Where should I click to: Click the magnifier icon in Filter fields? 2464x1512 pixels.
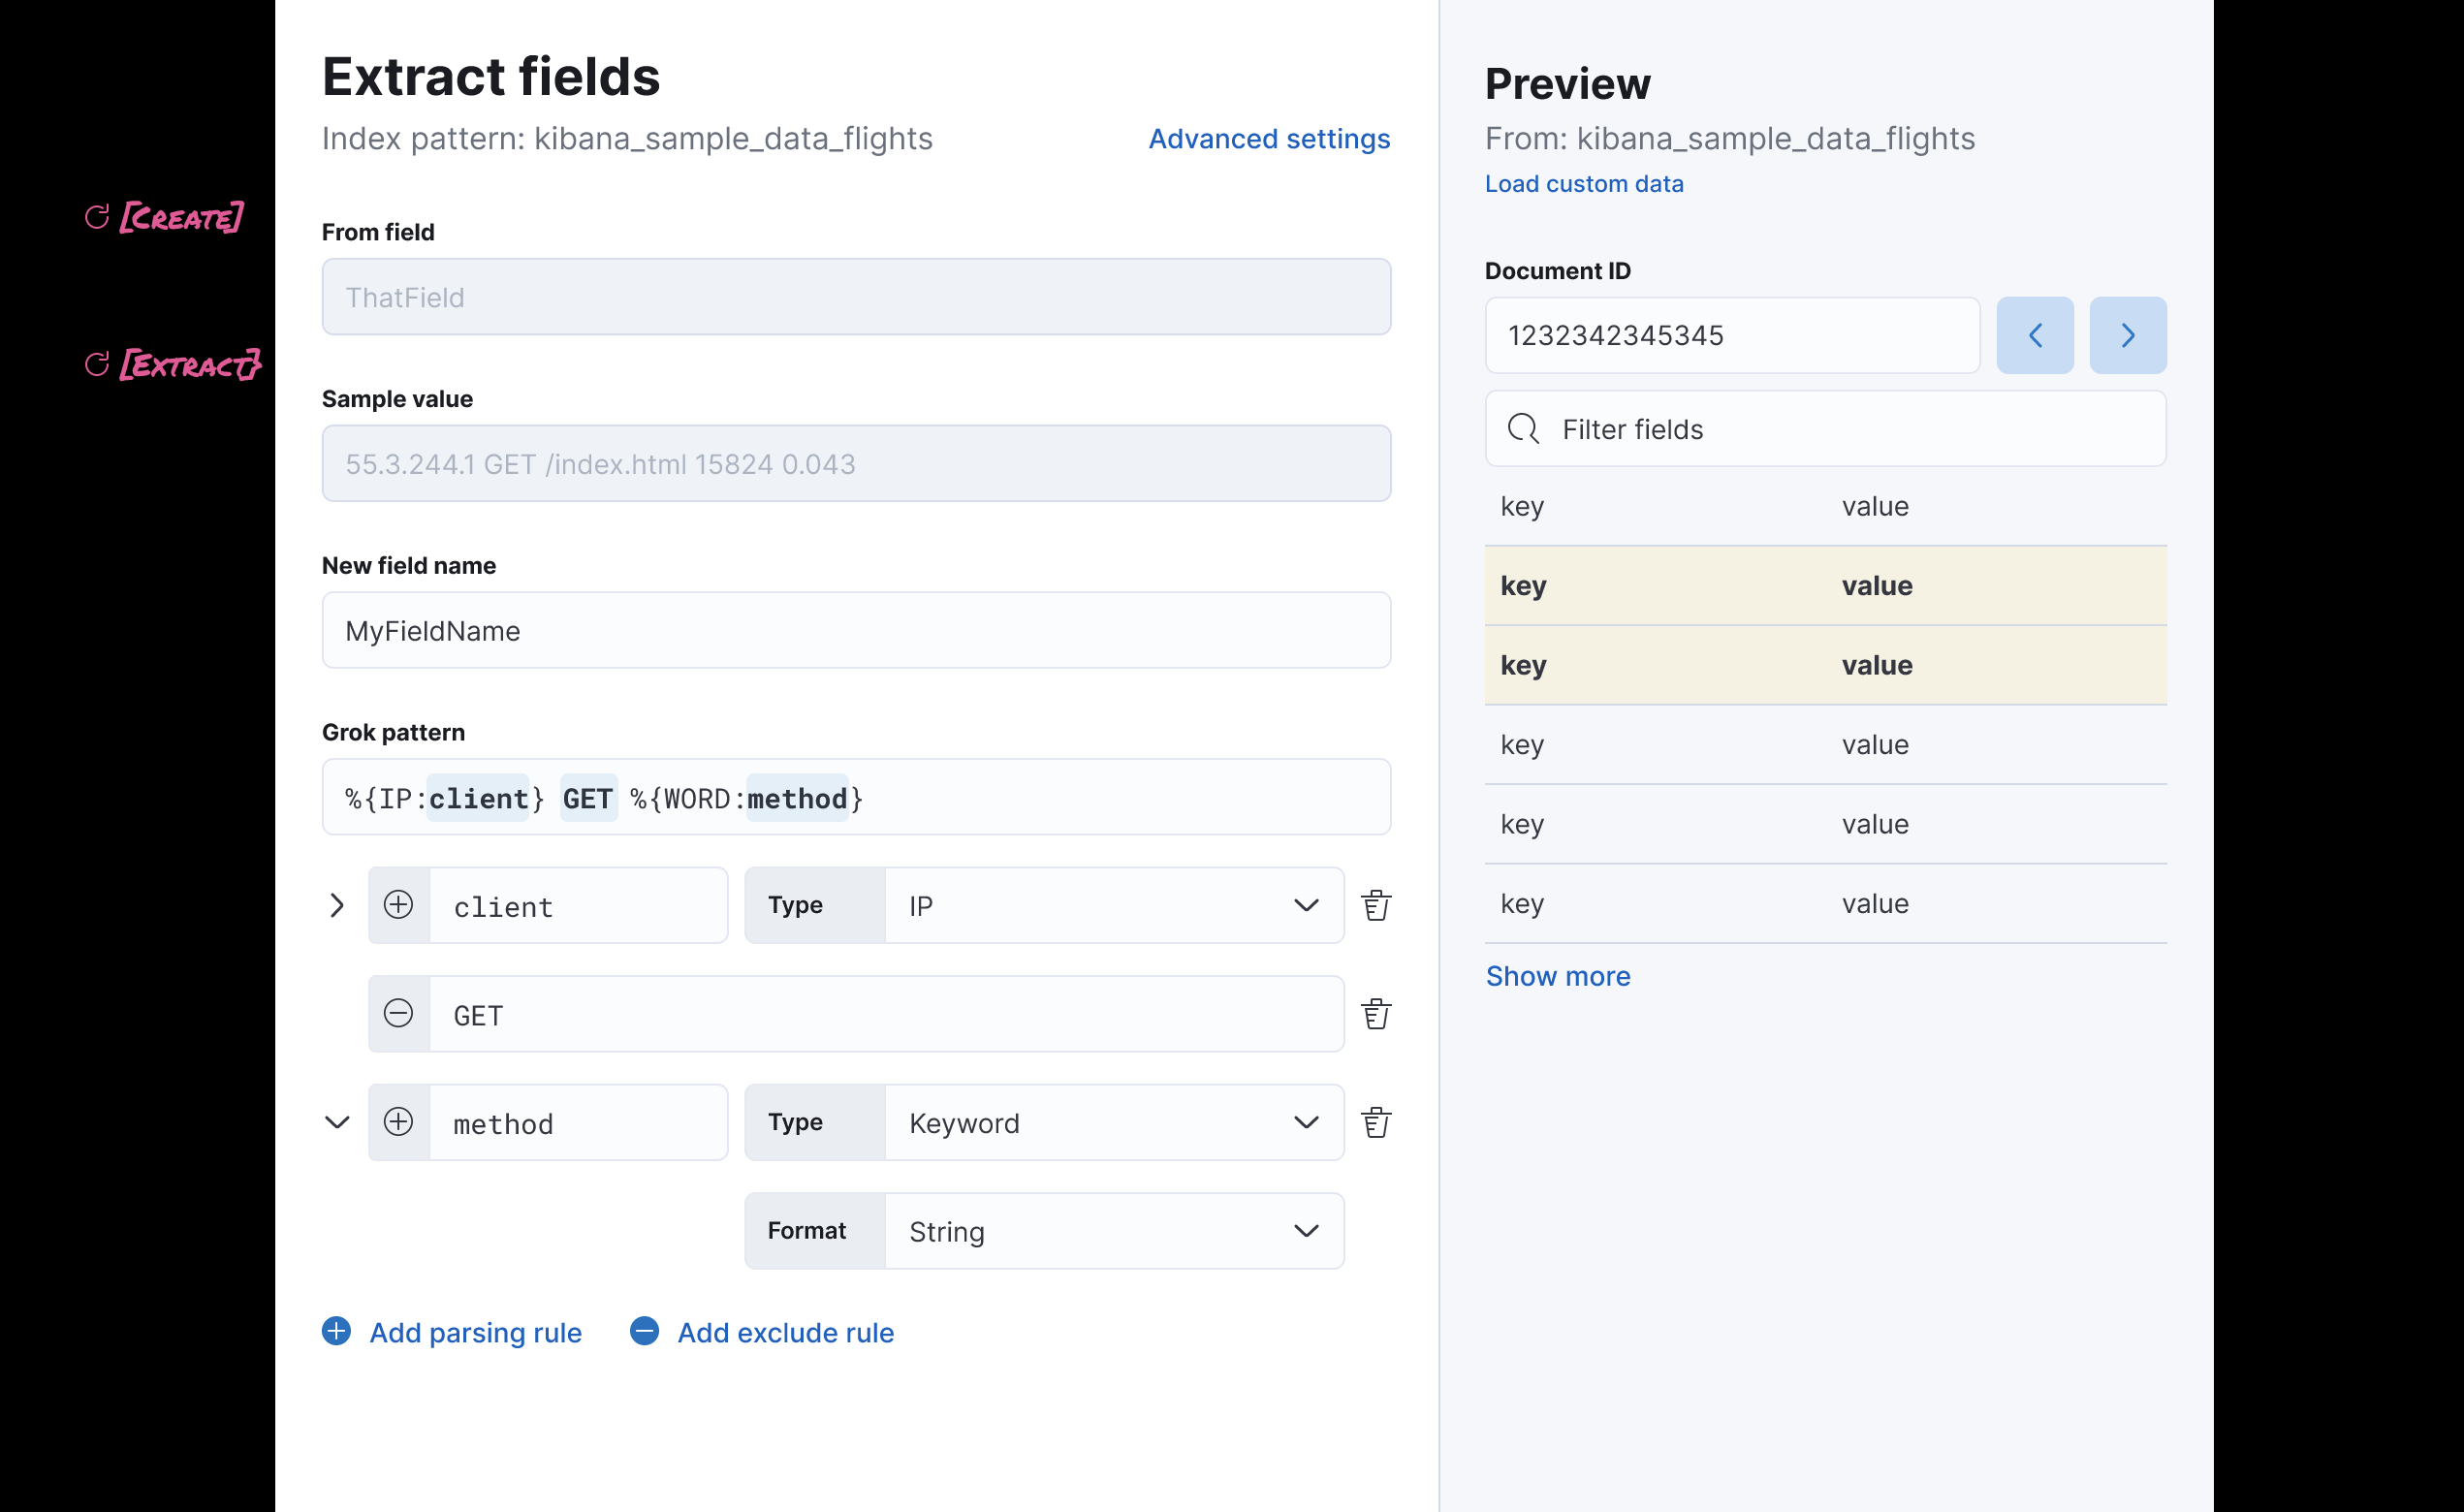tap(1524, 428)
